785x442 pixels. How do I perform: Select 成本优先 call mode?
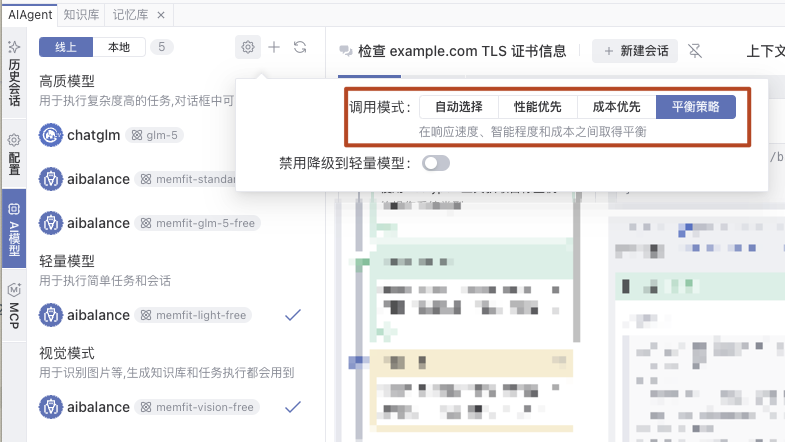[x=616, y=106]
